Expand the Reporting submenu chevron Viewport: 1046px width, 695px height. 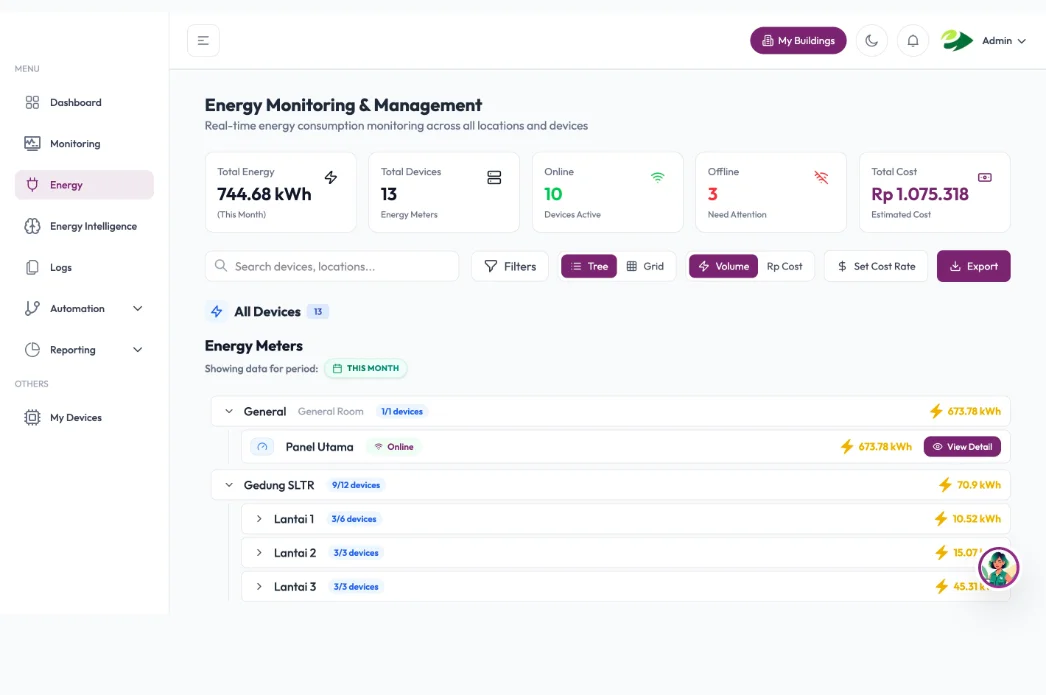coord(137,350)
